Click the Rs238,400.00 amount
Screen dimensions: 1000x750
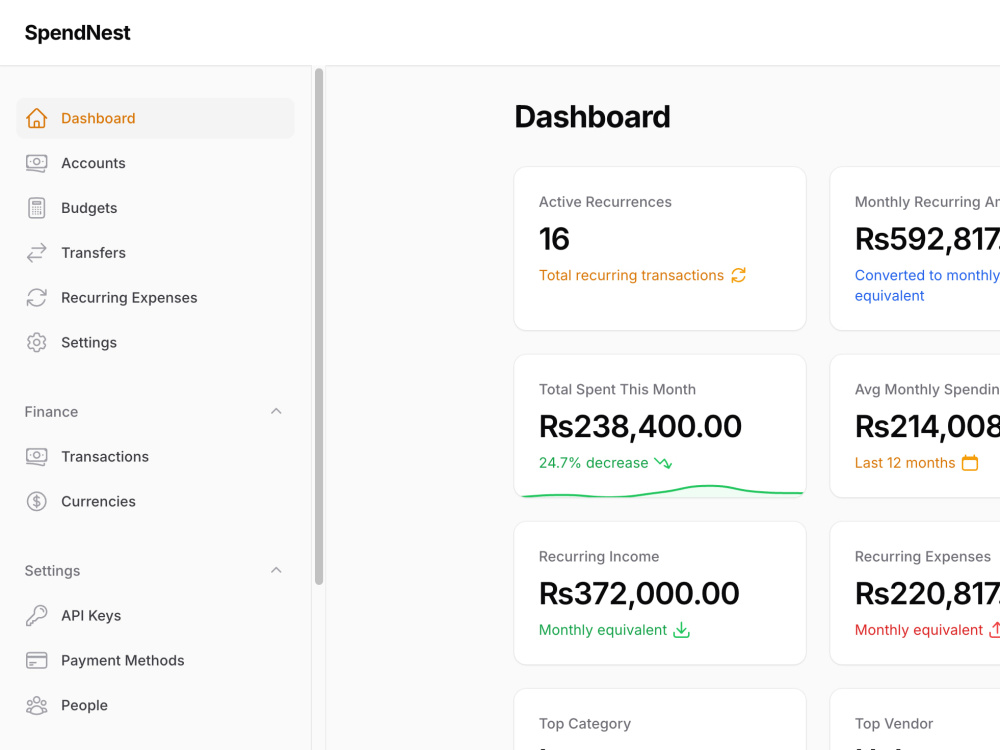coord(640,426)
